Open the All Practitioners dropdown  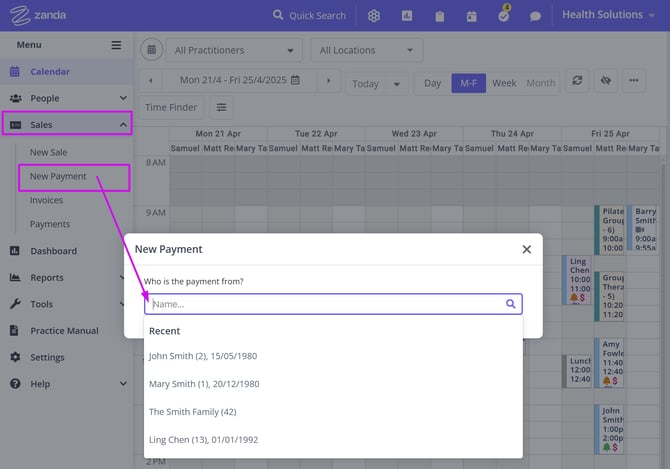pos(234,50)
